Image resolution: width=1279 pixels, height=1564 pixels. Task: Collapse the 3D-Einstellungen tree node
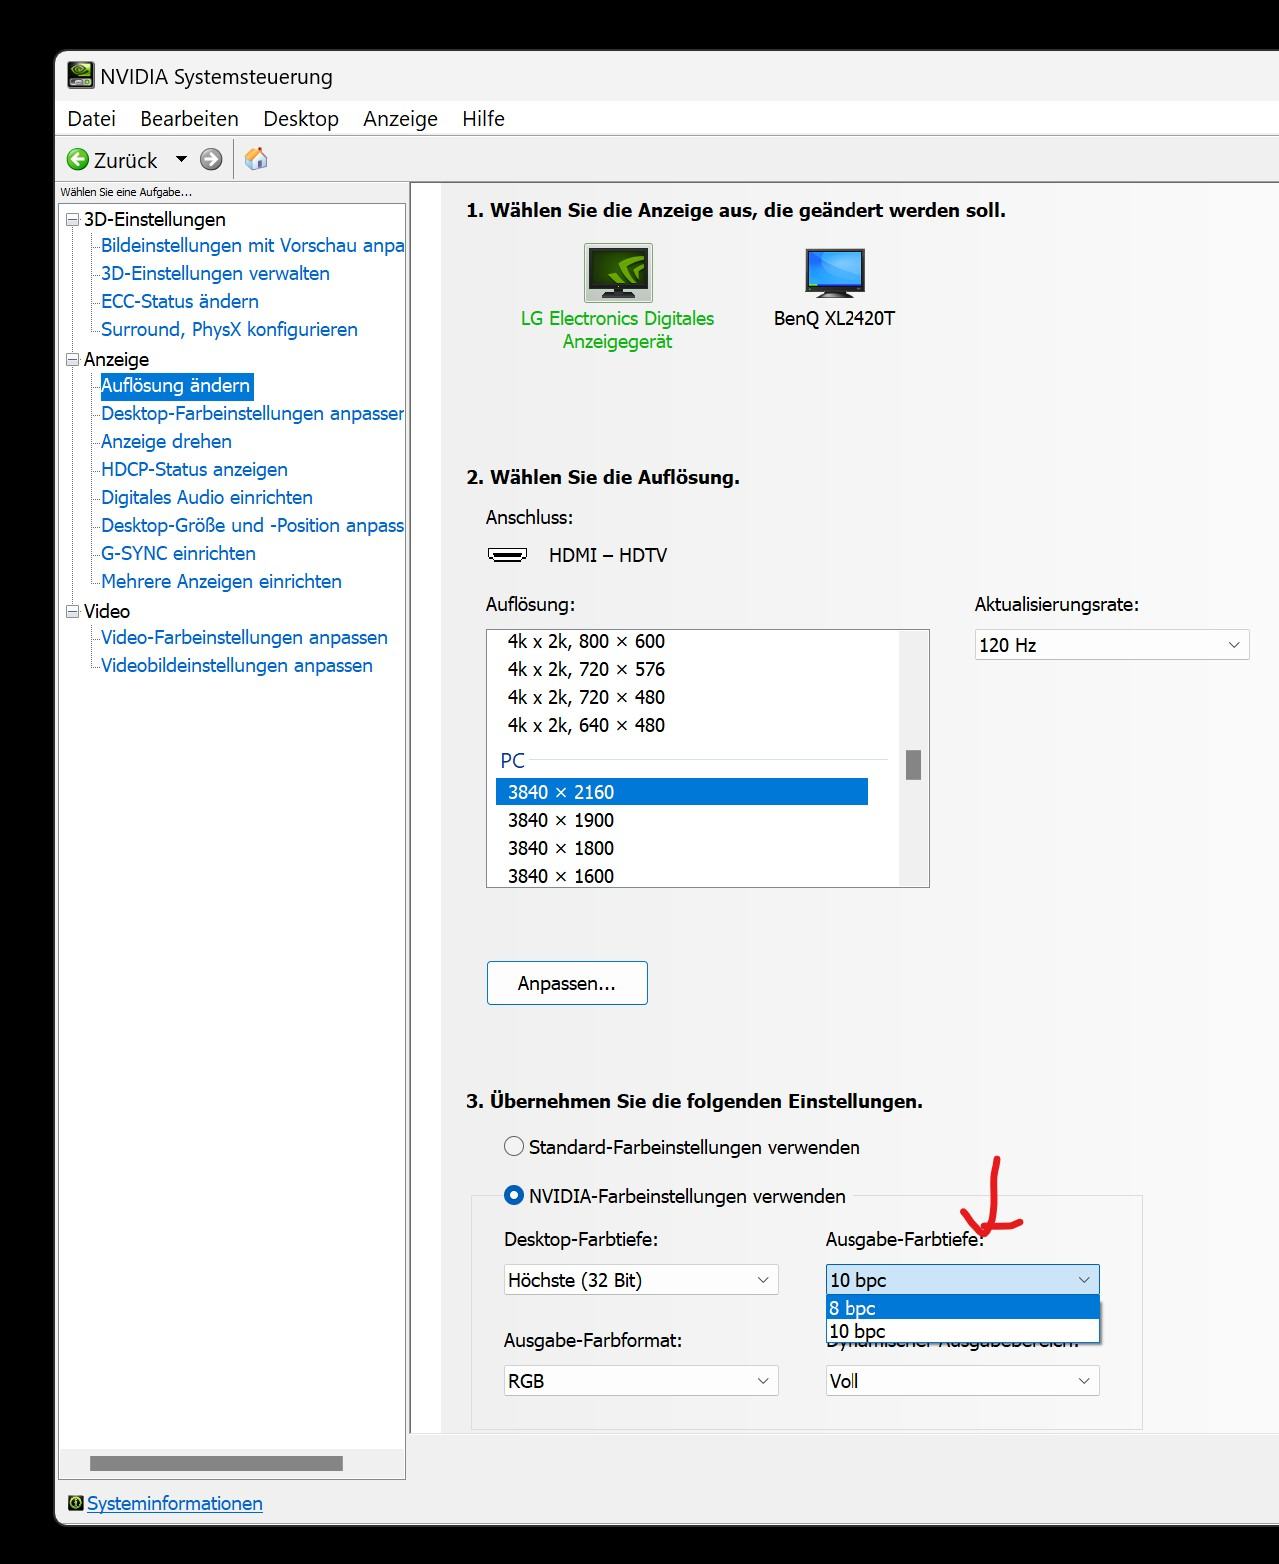[x=72, y=219]
